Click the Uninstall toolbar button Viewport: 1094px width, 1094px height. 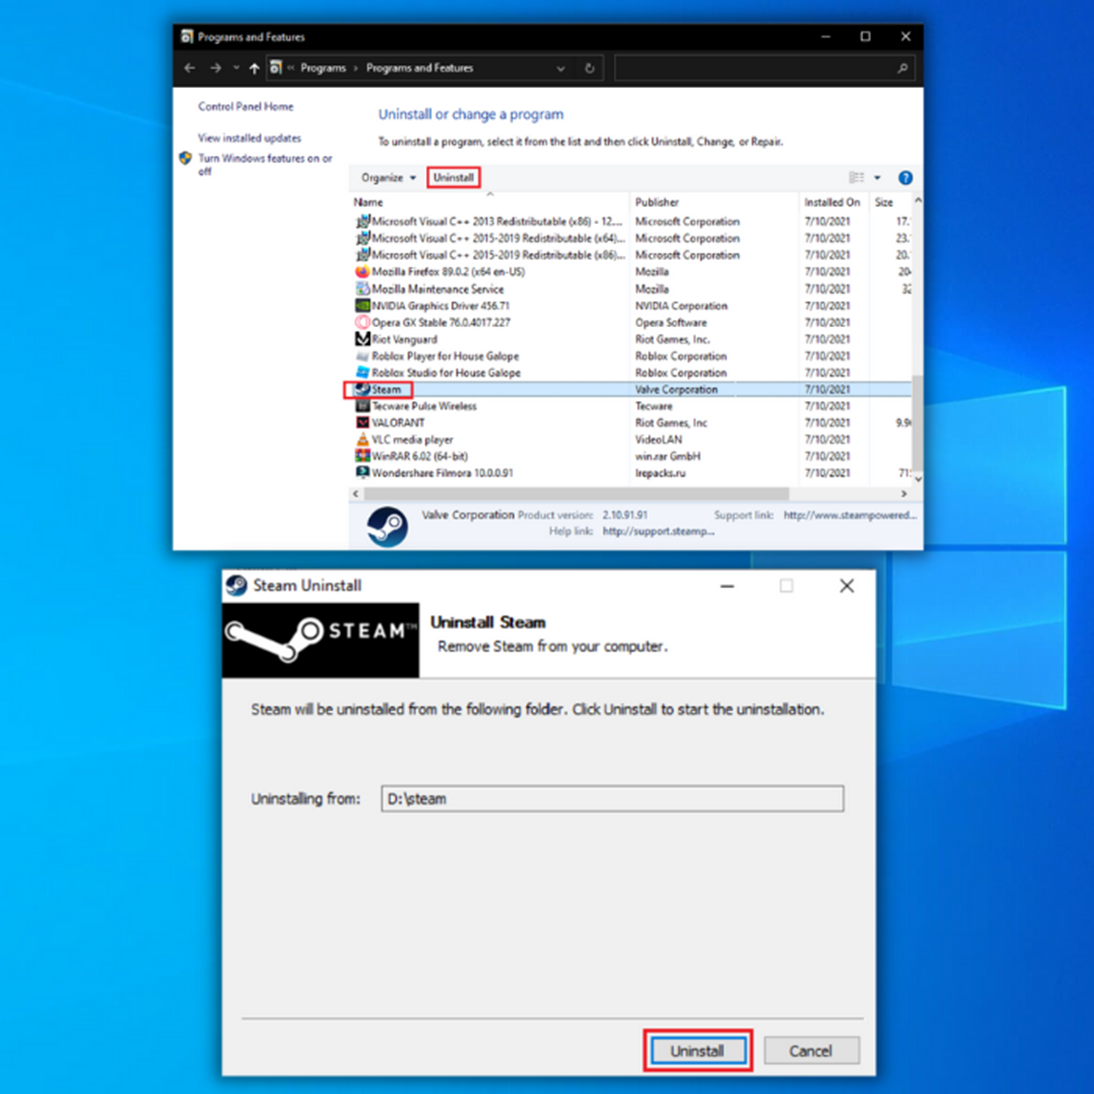454,177
